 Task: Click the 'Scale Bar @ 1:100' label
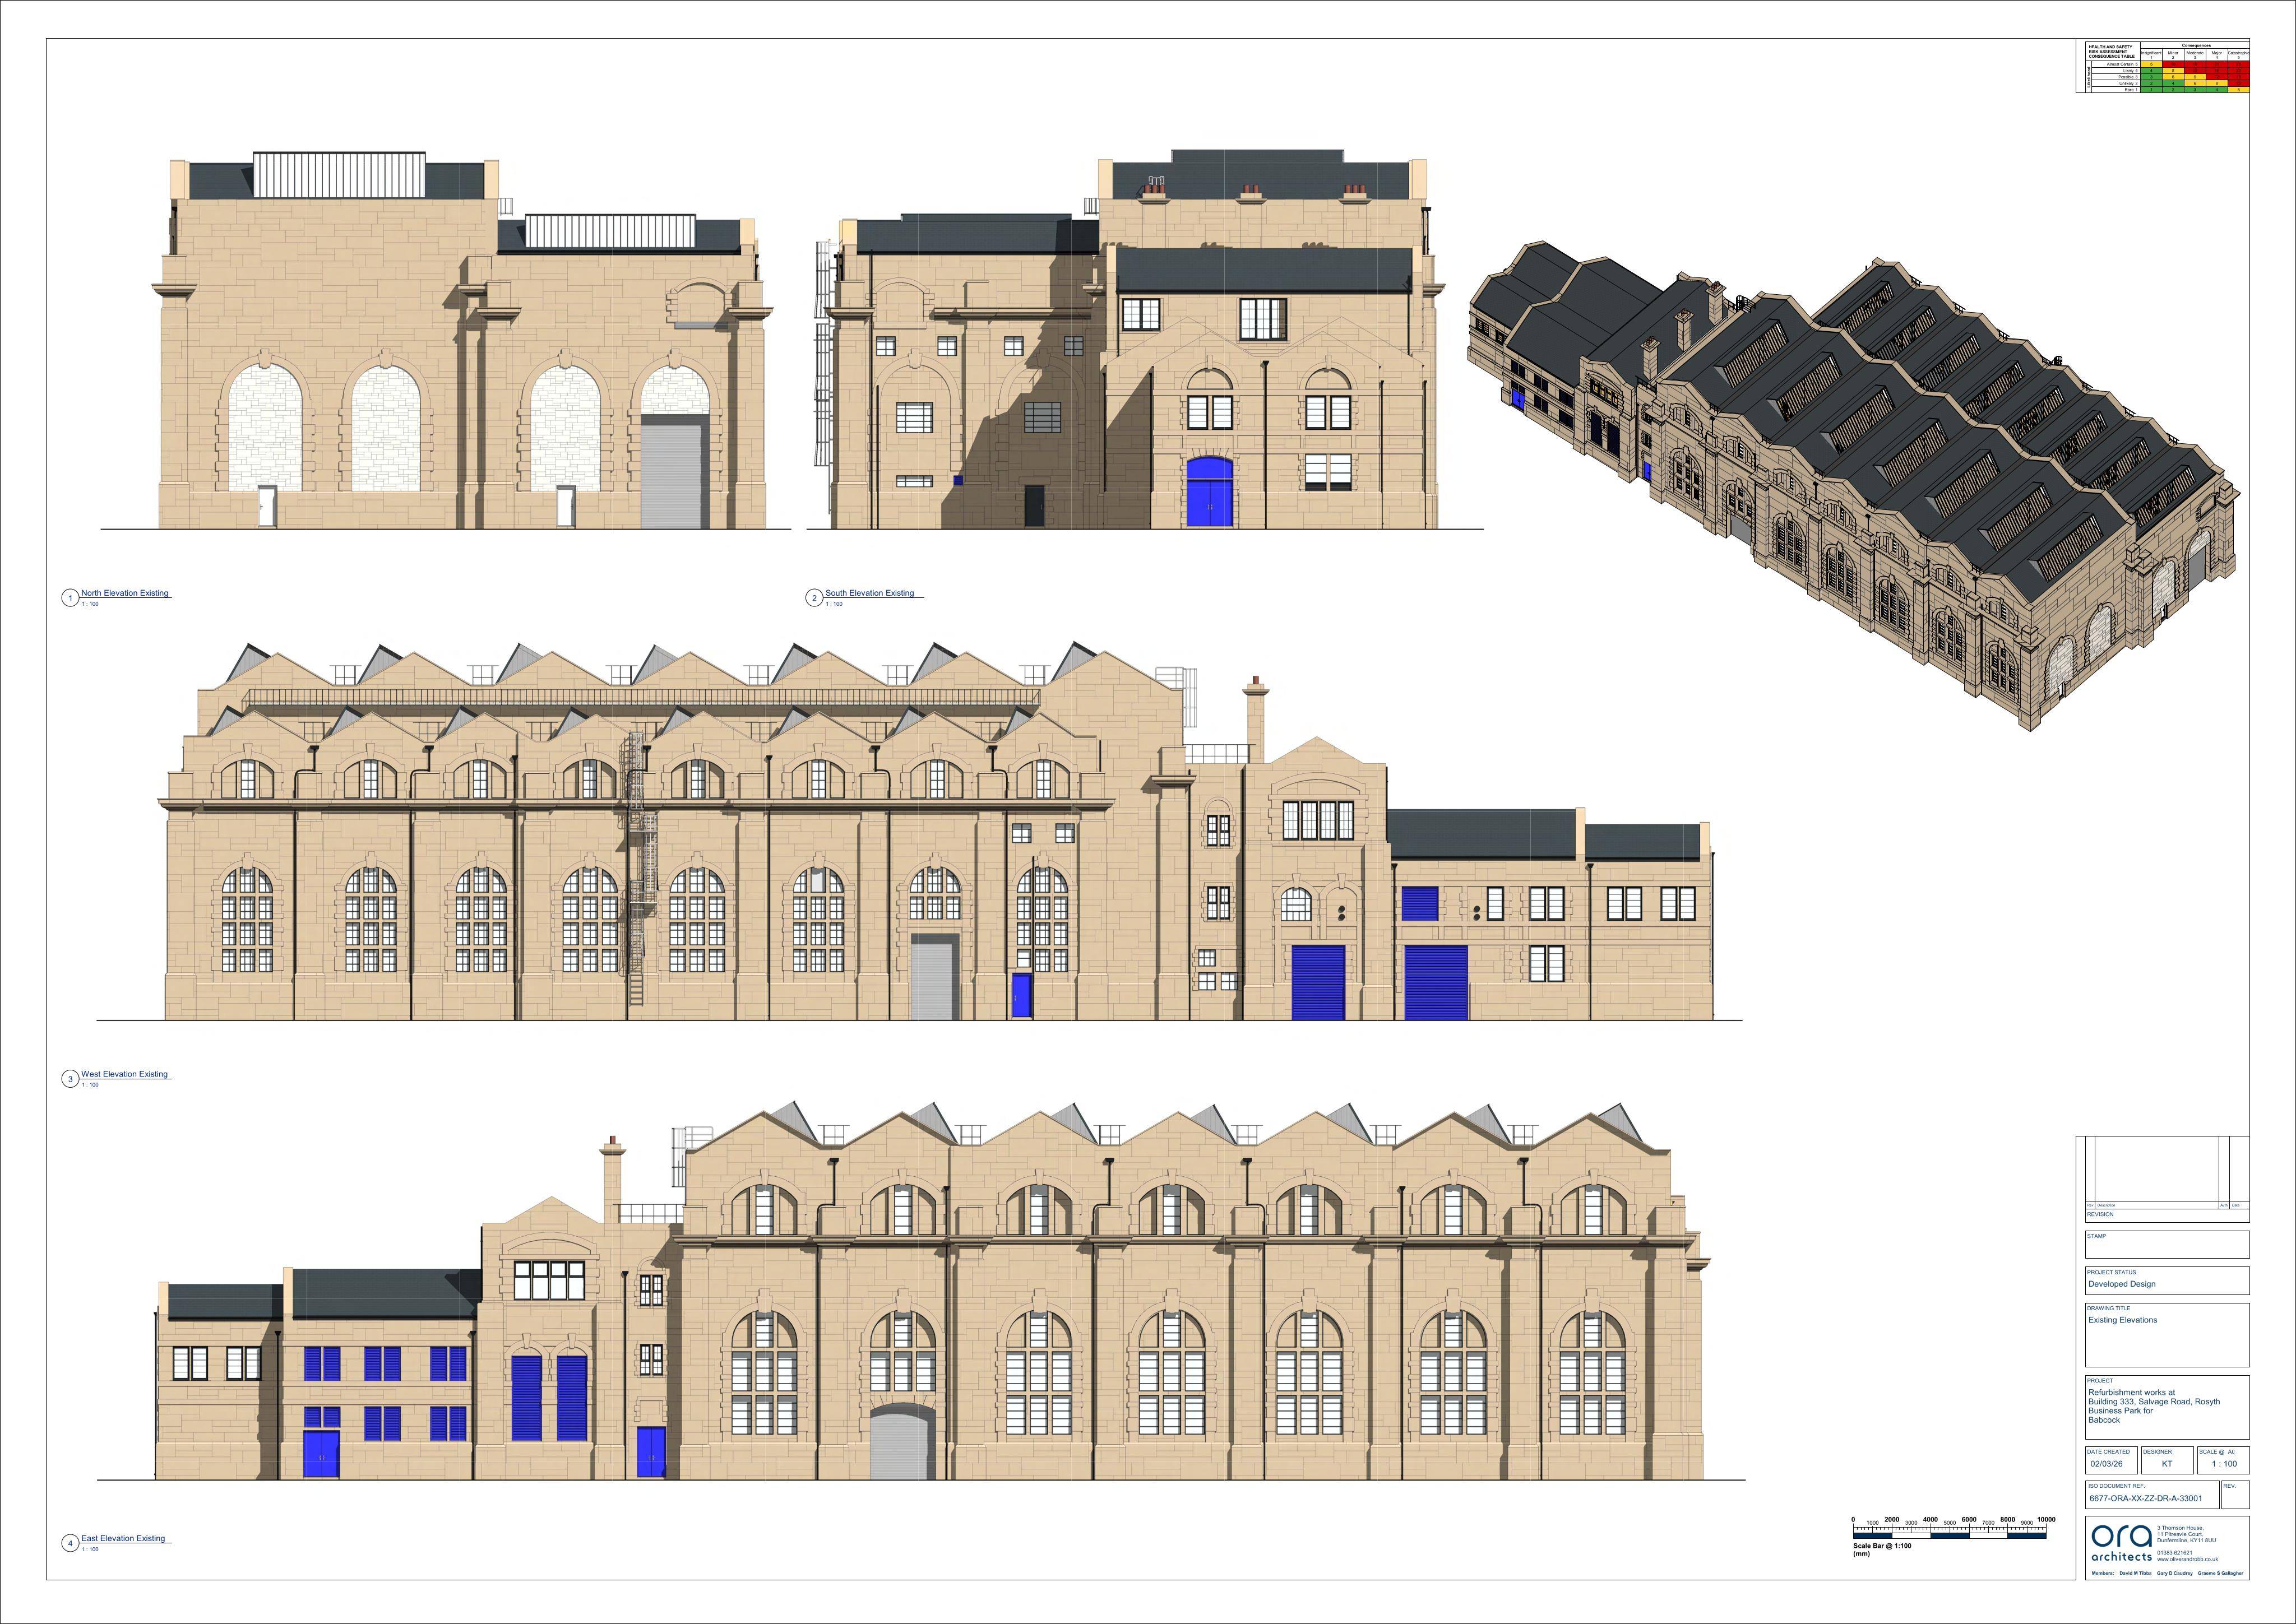coord(1882,1546)
